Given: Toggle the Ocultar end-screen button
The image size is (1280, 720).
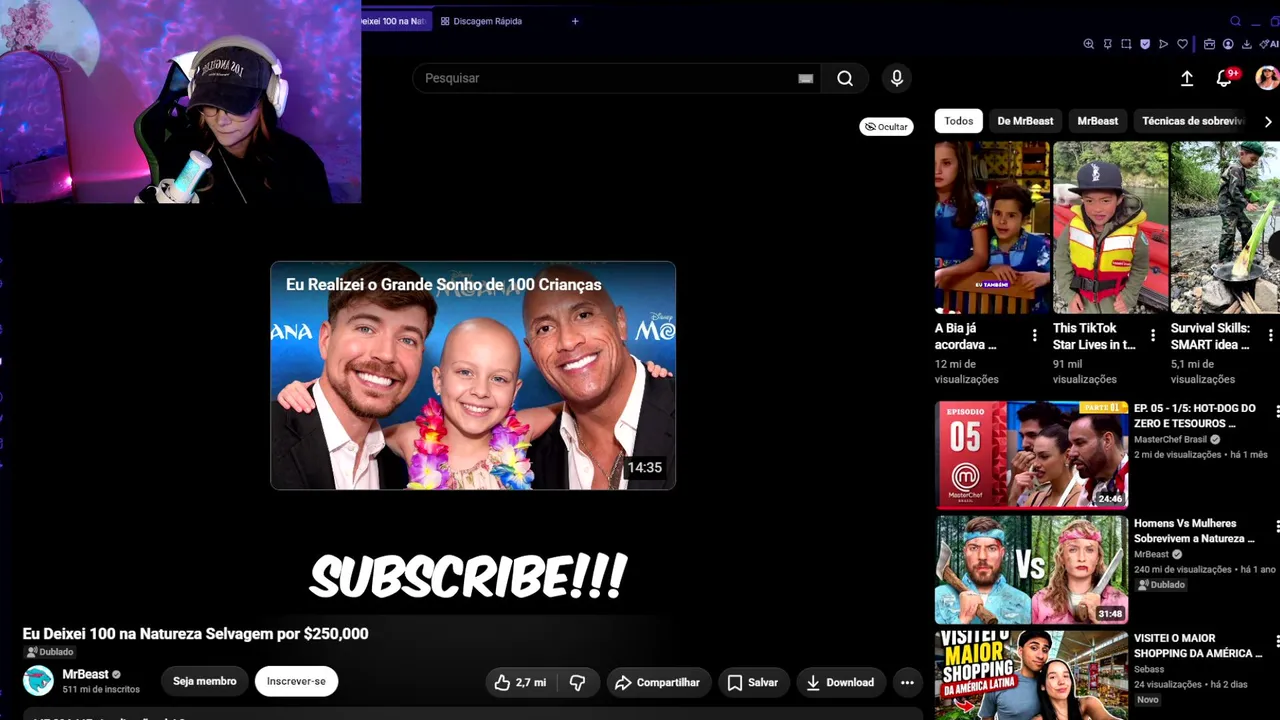Looking at the screenshot, I should tap(886, 127).
